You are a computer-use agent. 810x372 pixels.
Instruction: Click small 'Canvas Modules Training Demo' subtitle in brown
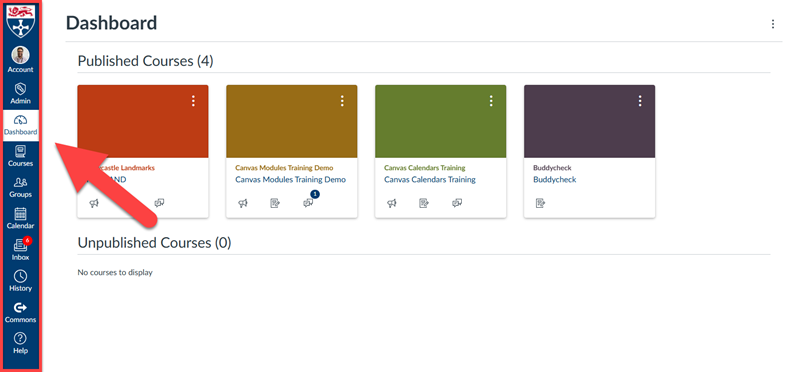pos(284,168)
